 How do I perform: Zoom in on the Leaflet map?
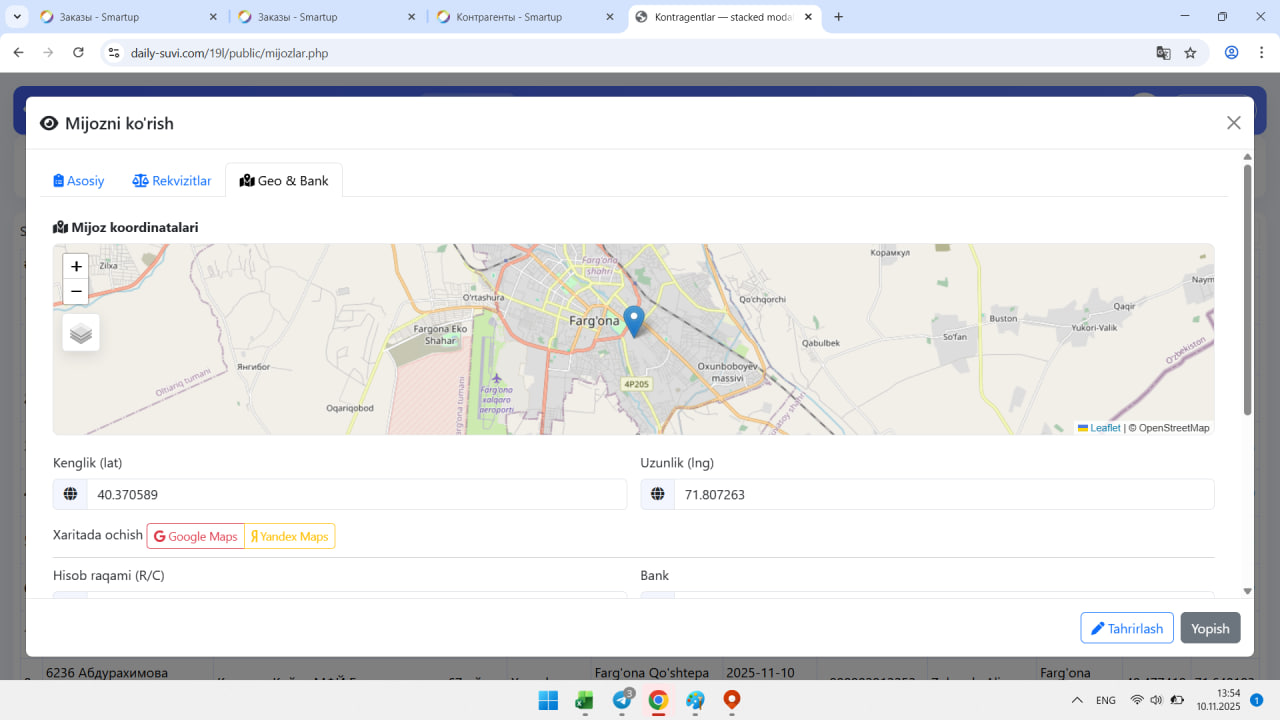point(76,267)
